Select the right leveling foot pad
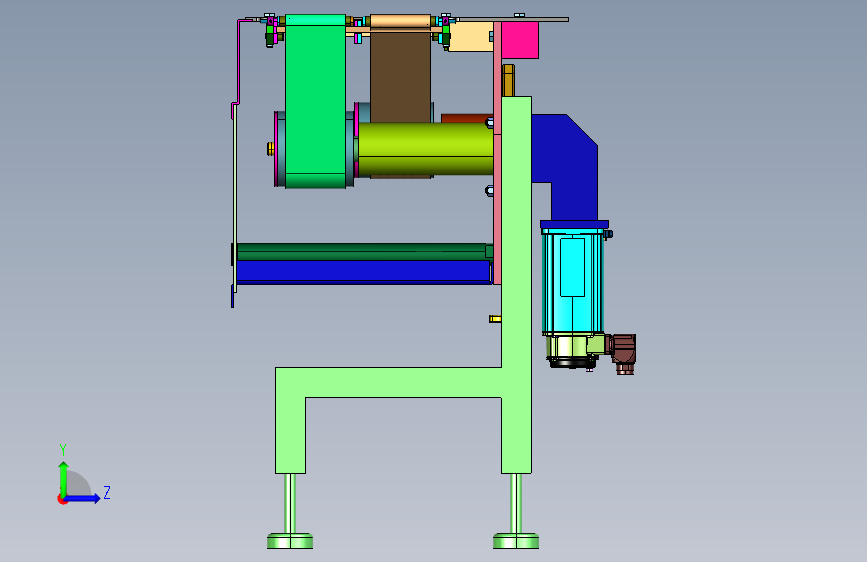Screen dimensions: 867x562 tap(516, 541)
